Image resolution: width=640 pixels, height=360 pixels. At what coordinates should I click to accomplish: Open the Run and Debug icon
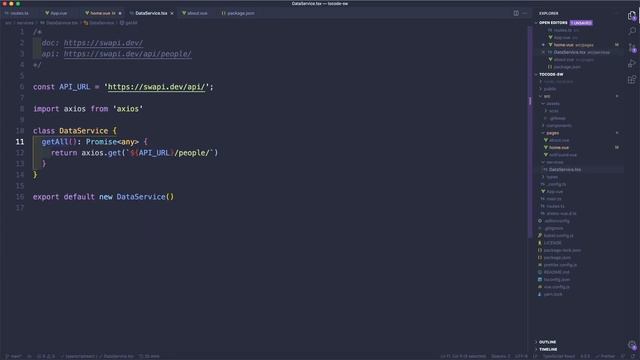point(632,64)
